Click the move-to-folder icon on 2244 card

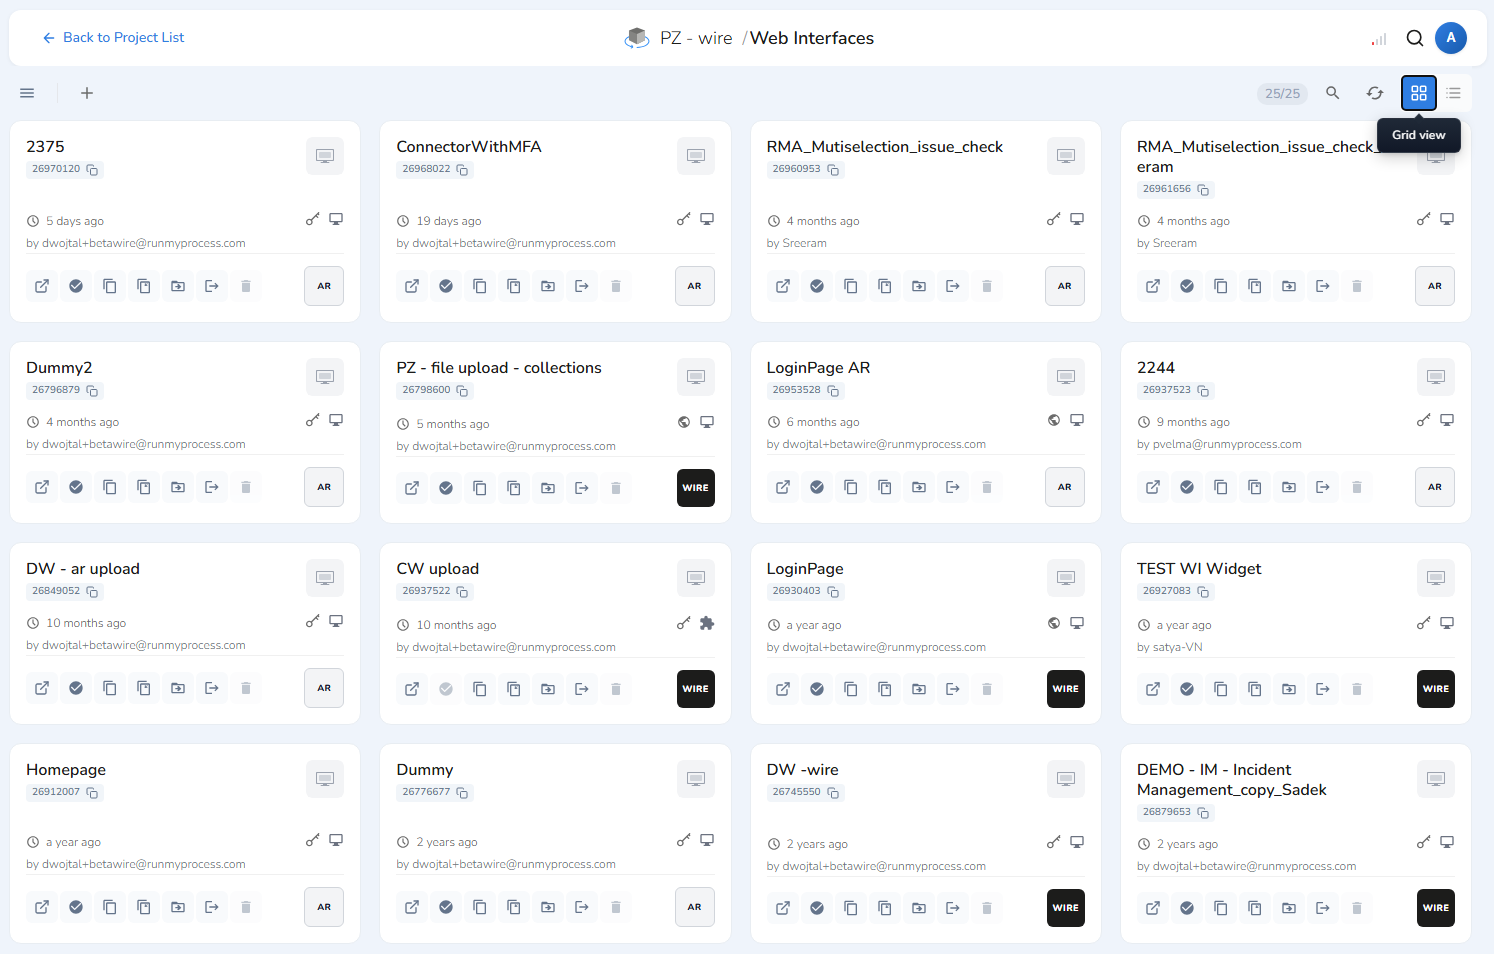(1289, 487)
